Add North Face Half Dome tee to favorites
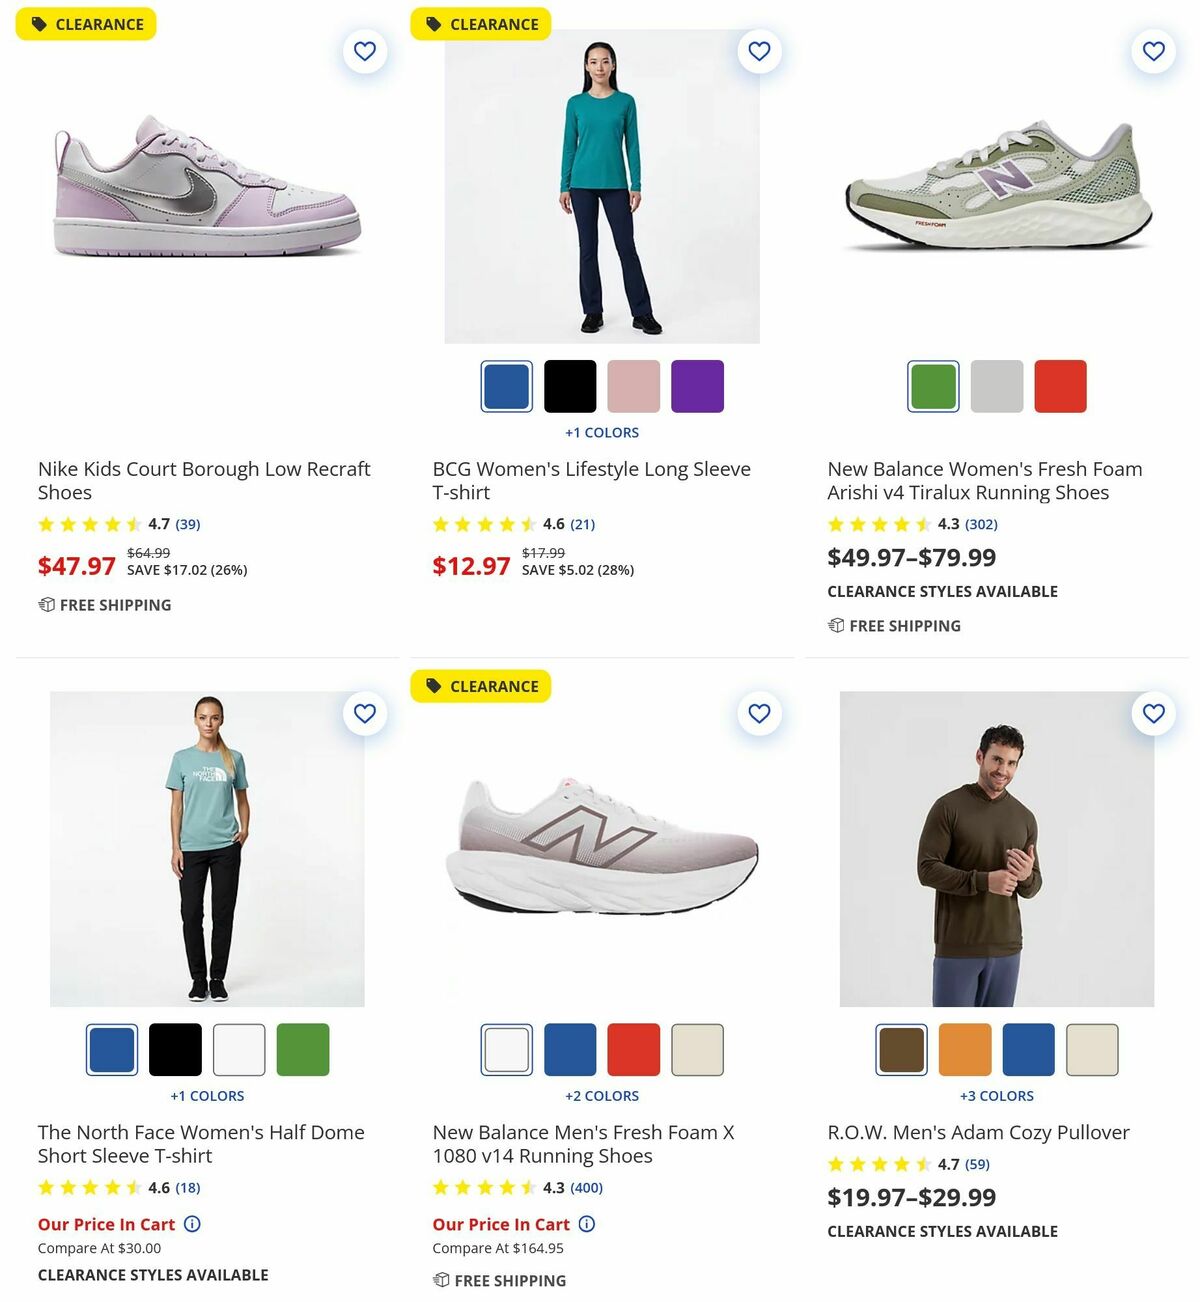 point(365,714)
